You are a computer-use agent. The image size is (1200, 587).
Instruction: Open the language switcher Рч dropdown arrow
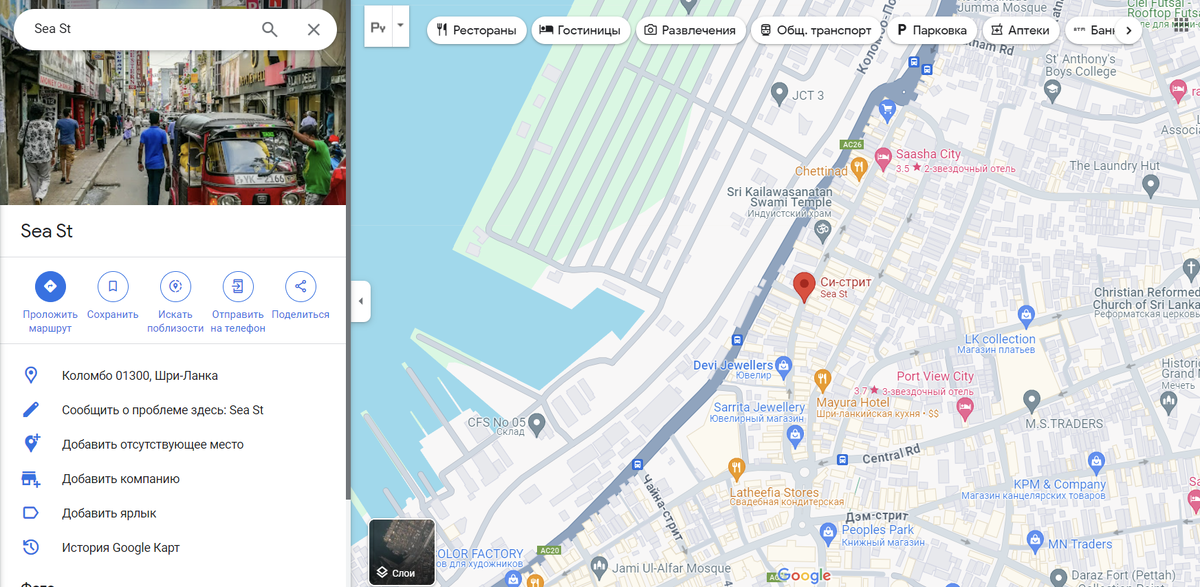coord(400,28)
